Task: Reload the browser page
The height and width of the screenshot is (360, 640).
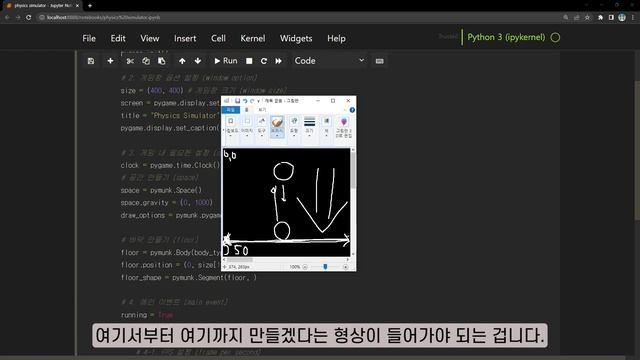Action: point(29,18)
